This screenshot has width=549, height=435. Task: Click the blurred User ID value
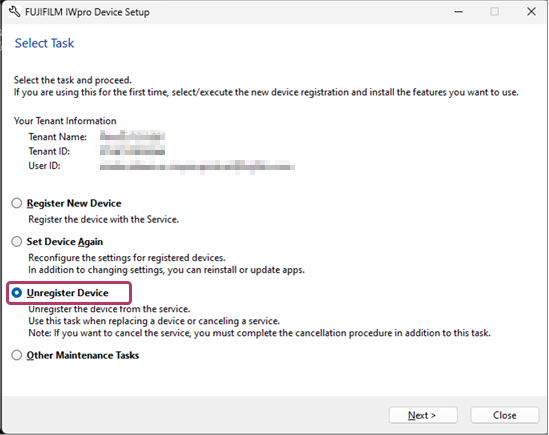[x=197, y=167]
